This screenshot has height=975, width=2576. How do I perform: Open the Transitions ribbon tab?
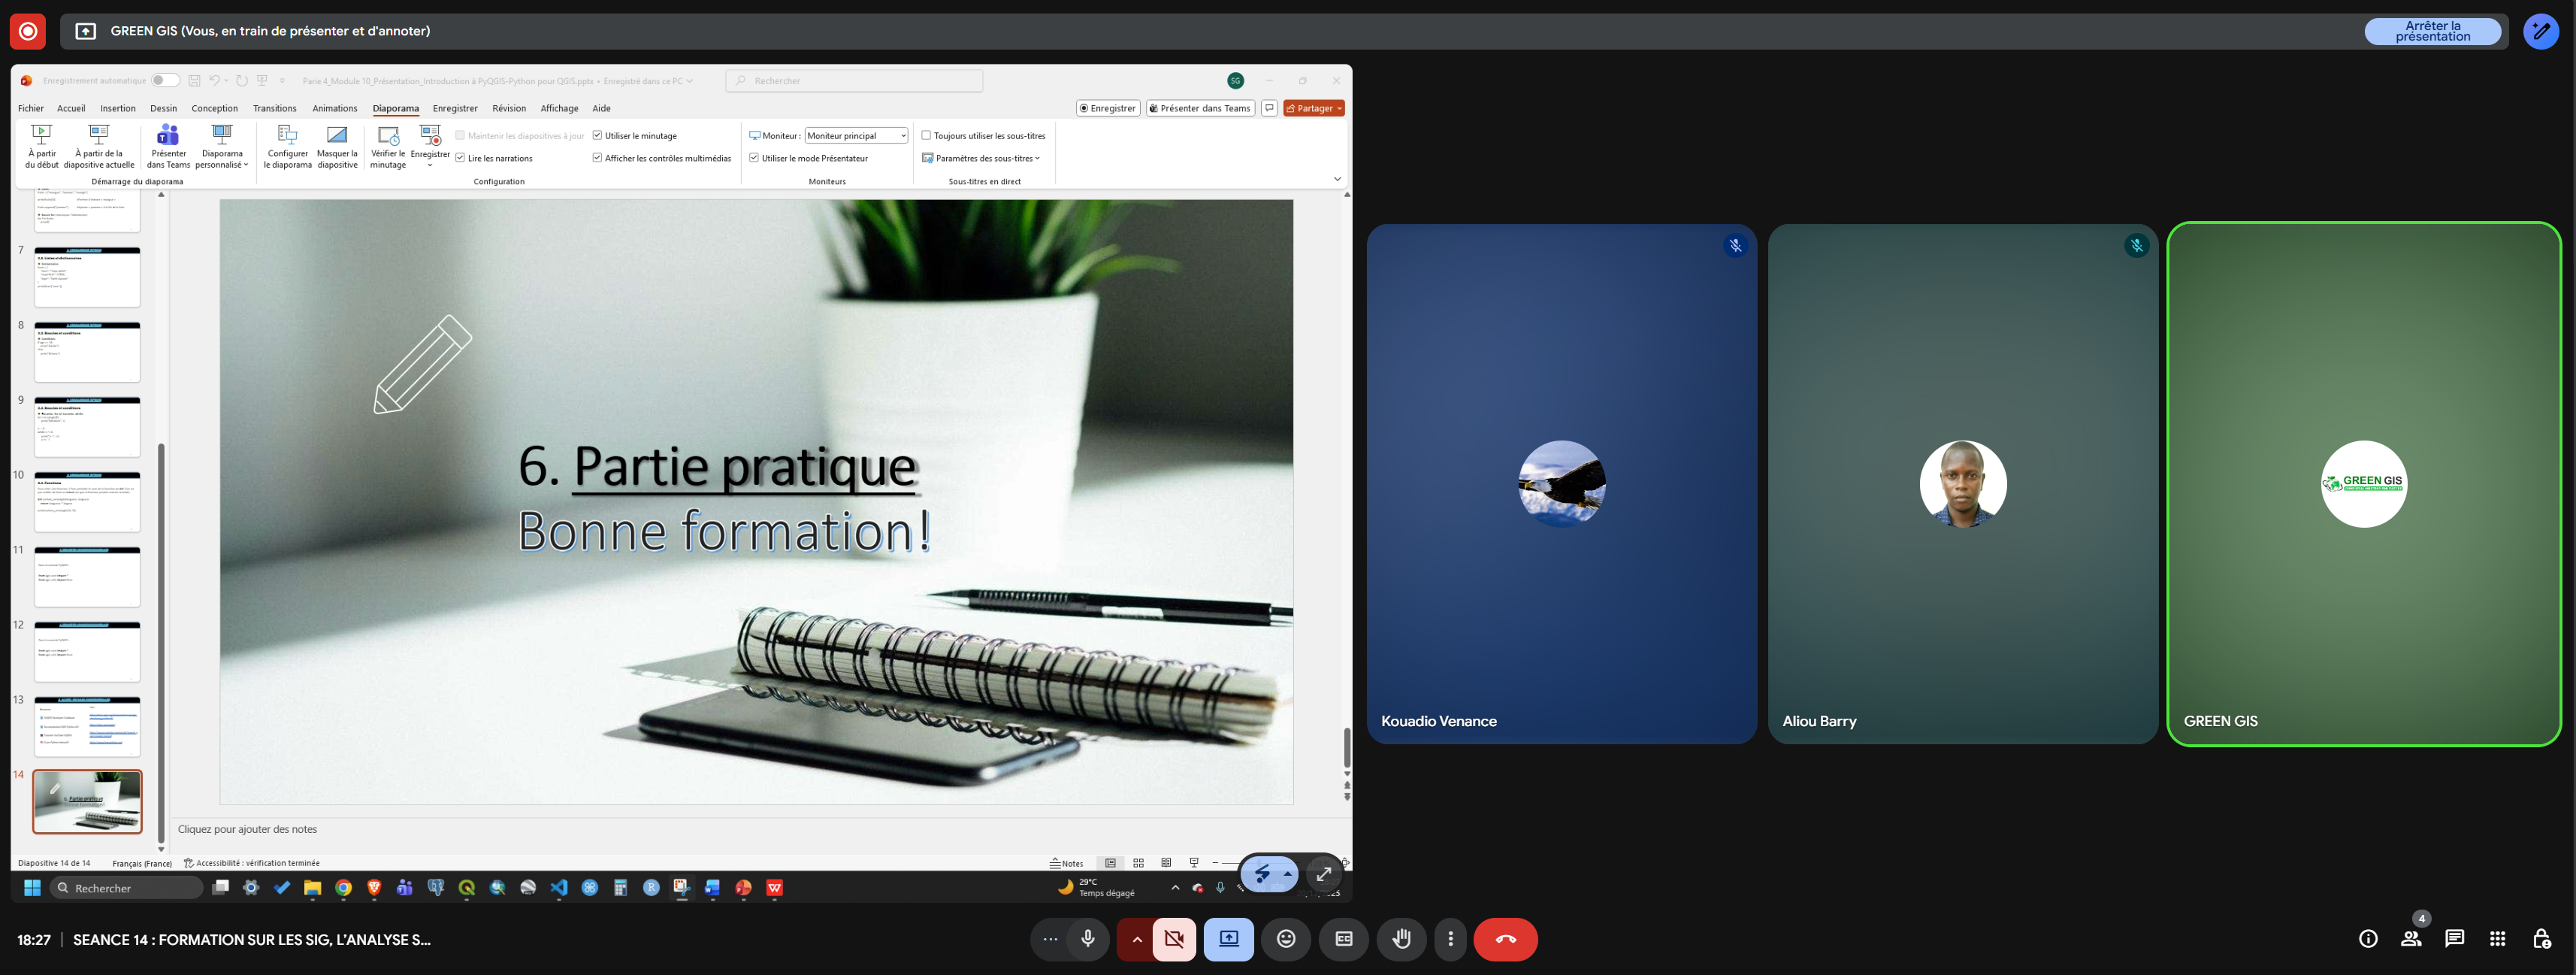pyautogui.click(x=274, y=108)
